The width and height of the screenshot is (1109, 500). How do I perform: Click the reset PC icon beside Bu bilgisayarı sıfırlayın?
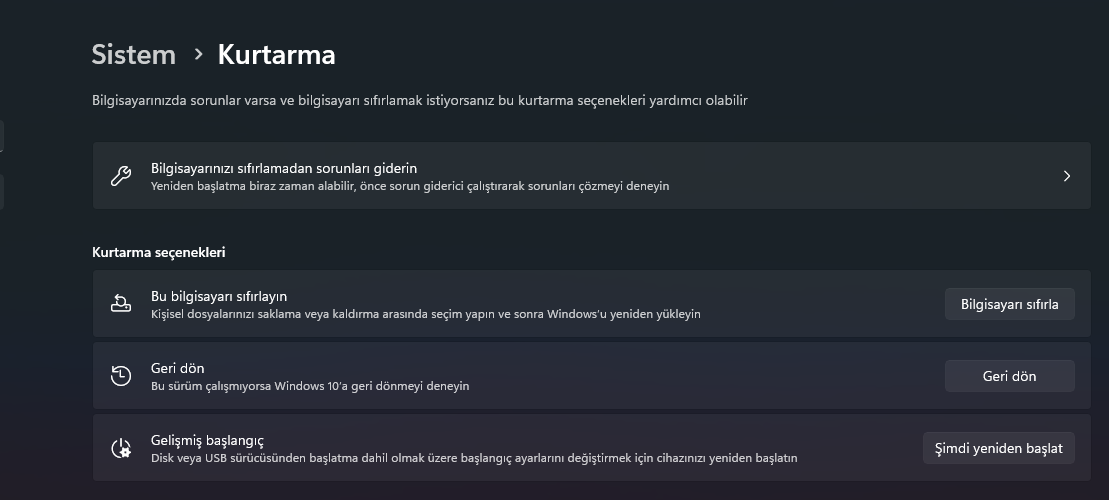point(121,304)
